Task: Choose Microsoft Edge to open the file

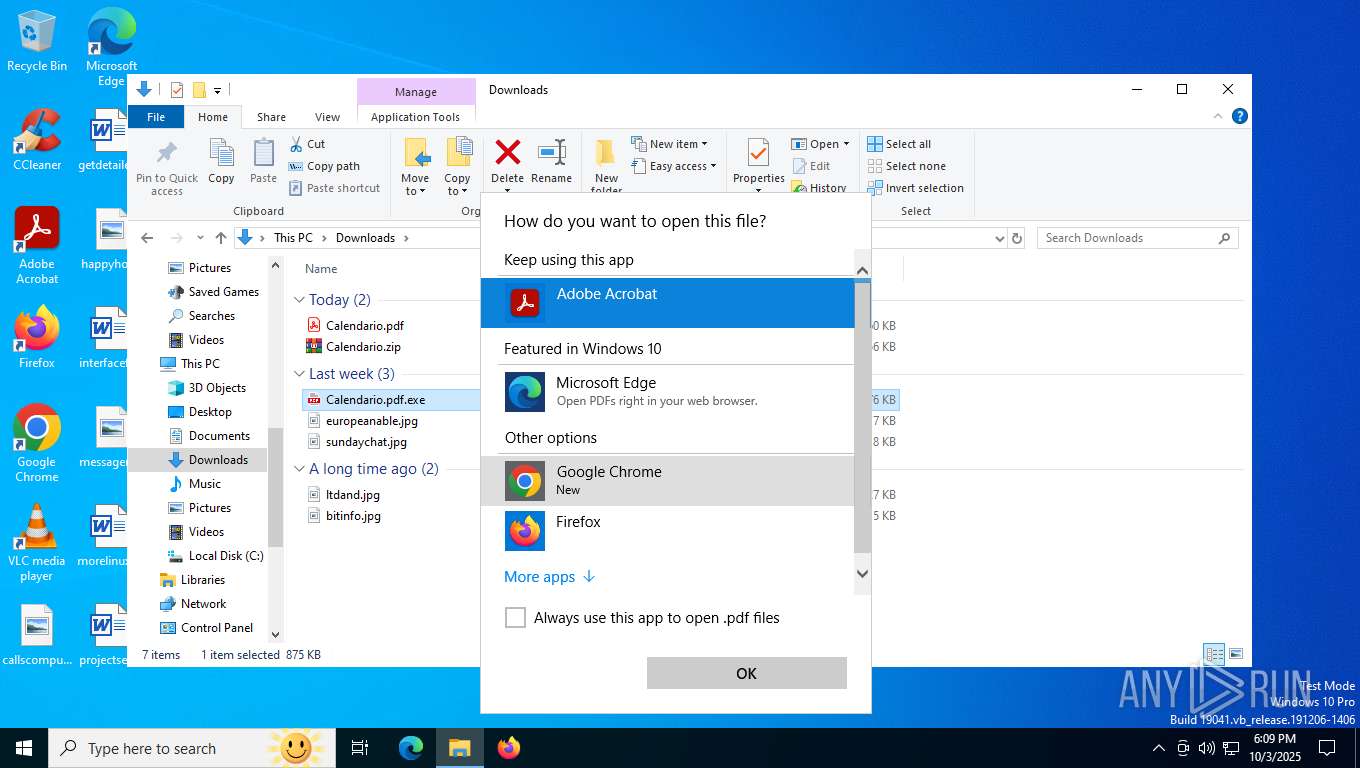Action: click(667, 391)
